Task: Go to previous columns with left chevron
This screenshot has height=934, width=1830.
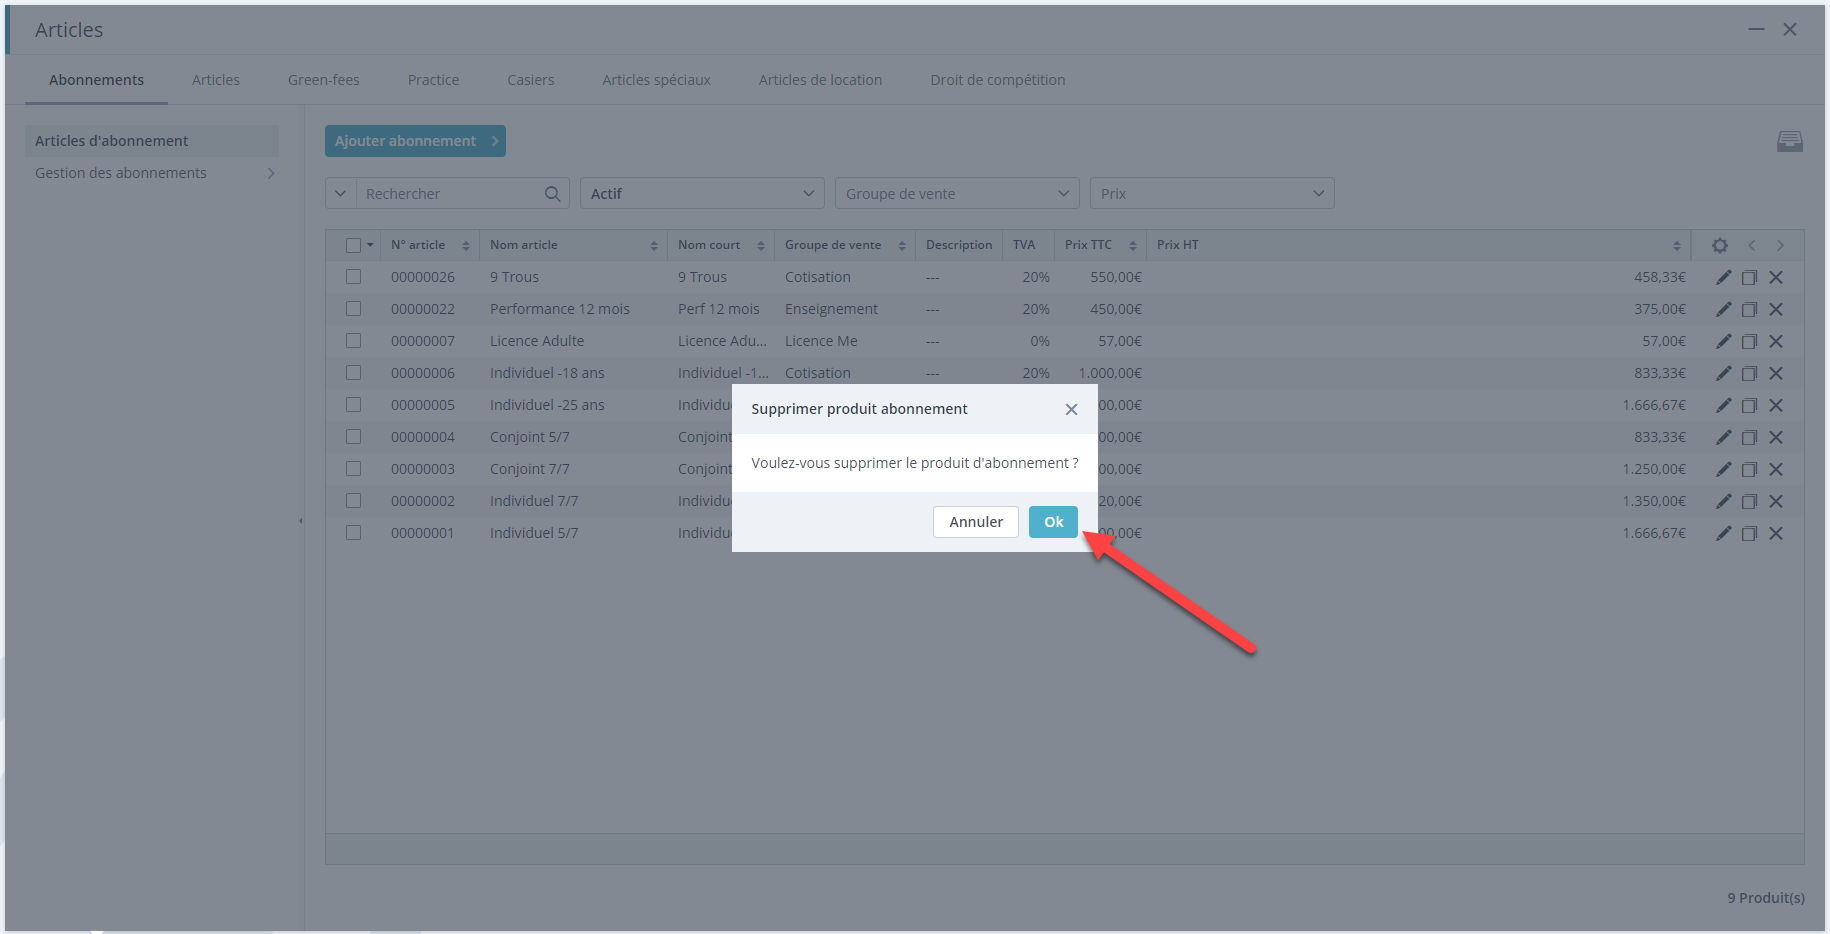Action: [x=1751, y=245]
